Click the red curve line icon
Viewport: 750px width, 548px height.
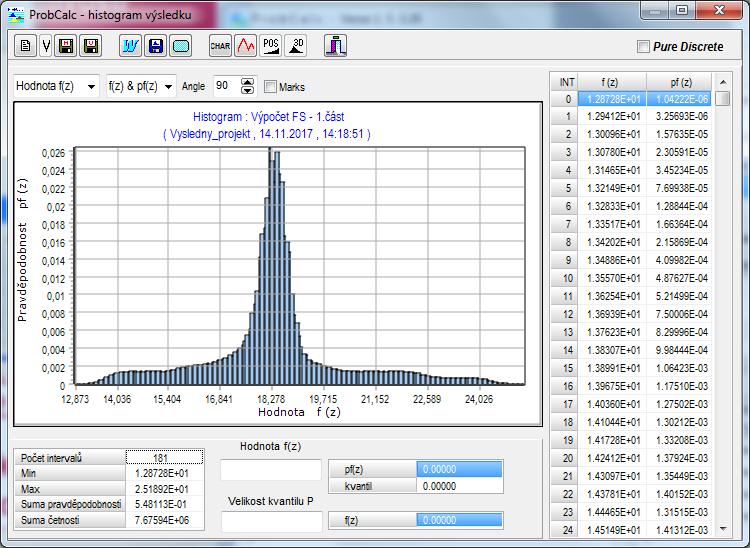click(x=245, y=46)
